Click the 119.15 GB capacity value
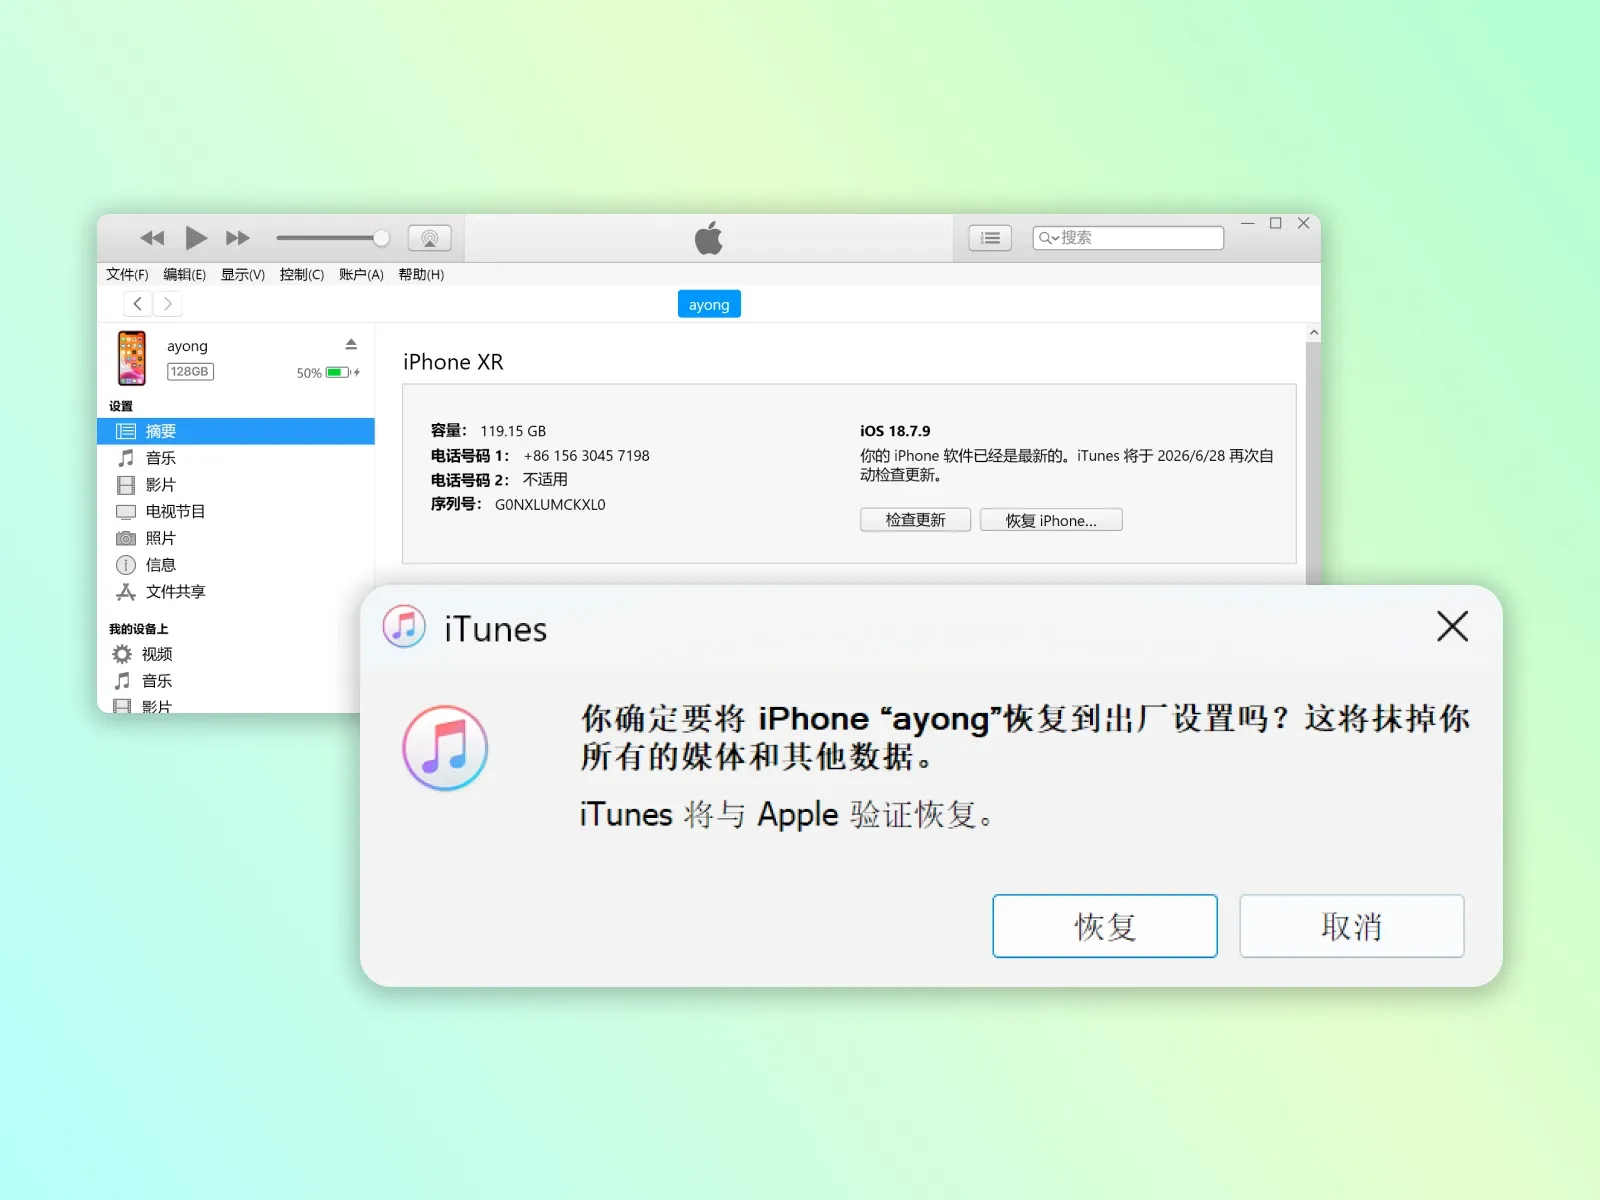 513,431
